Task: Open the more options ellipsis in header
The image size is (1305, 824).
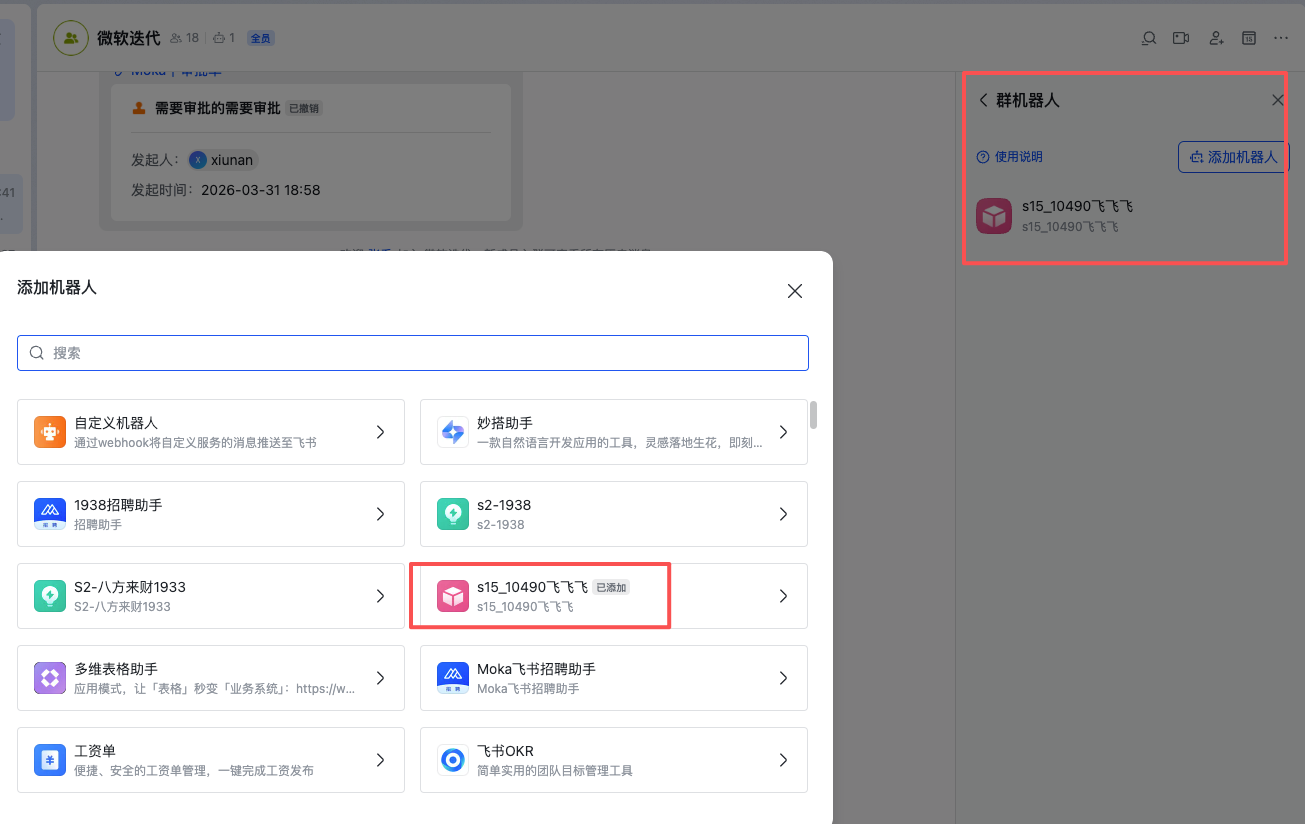Action: [x=1281, y=38]
